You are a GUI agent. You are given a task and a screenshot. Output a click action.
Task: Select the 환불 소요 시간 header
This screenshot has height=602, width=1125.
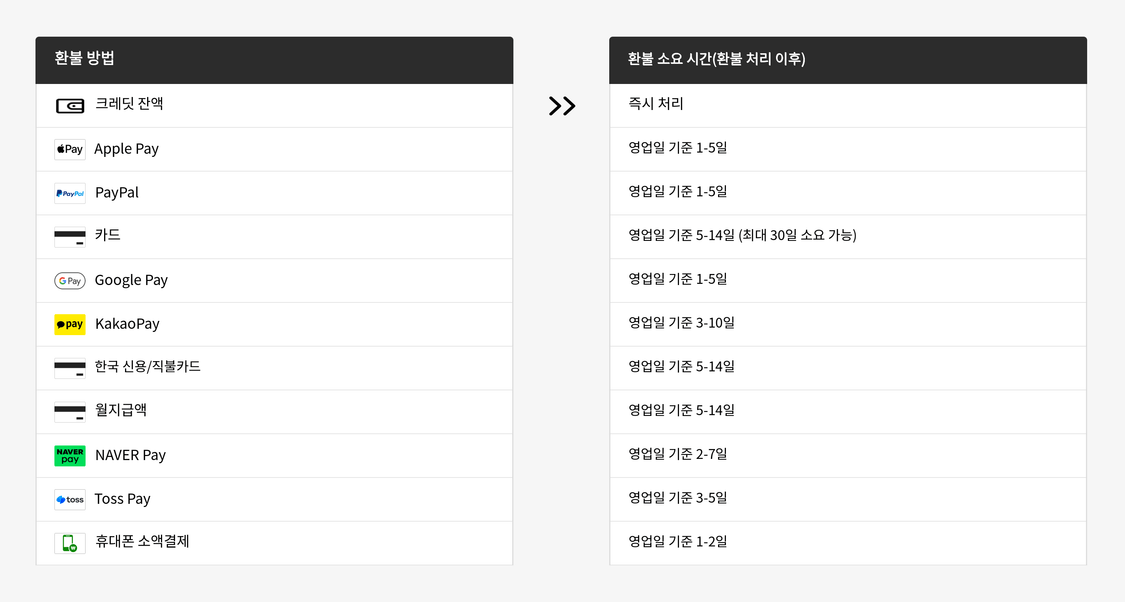(847, 60)
